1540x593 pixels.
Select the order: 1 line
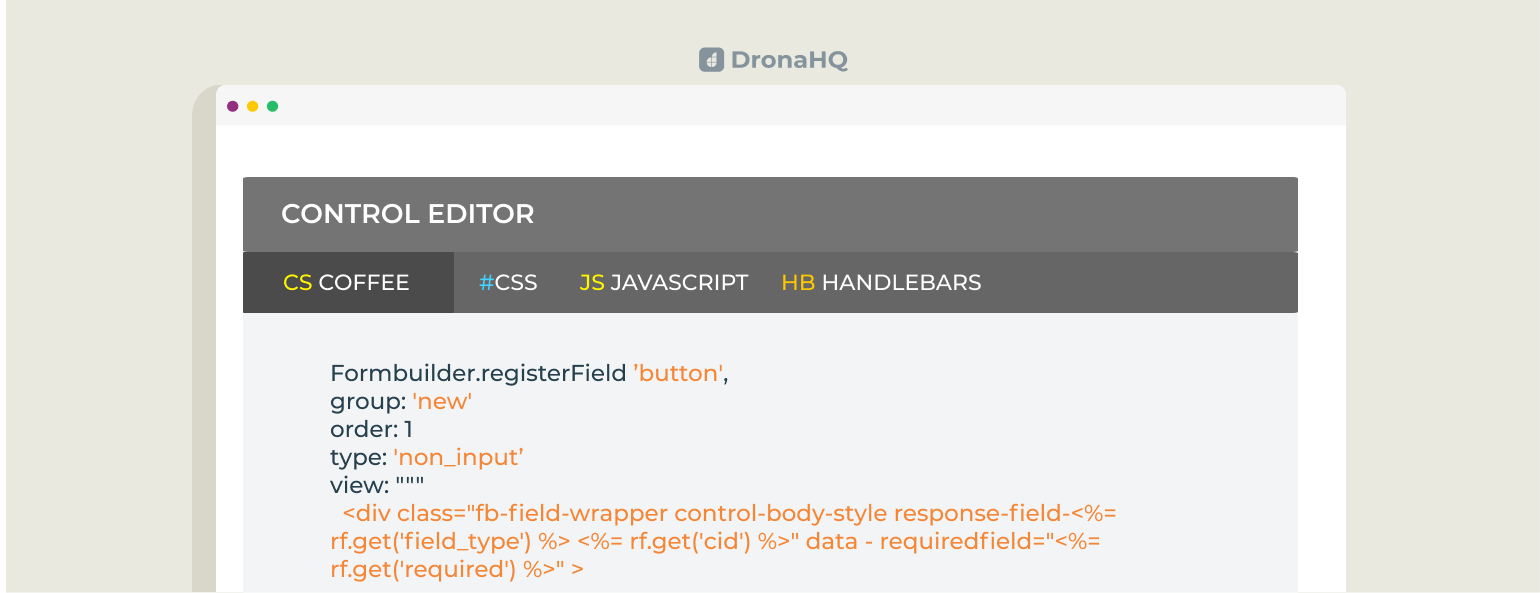tap(372, 429)
